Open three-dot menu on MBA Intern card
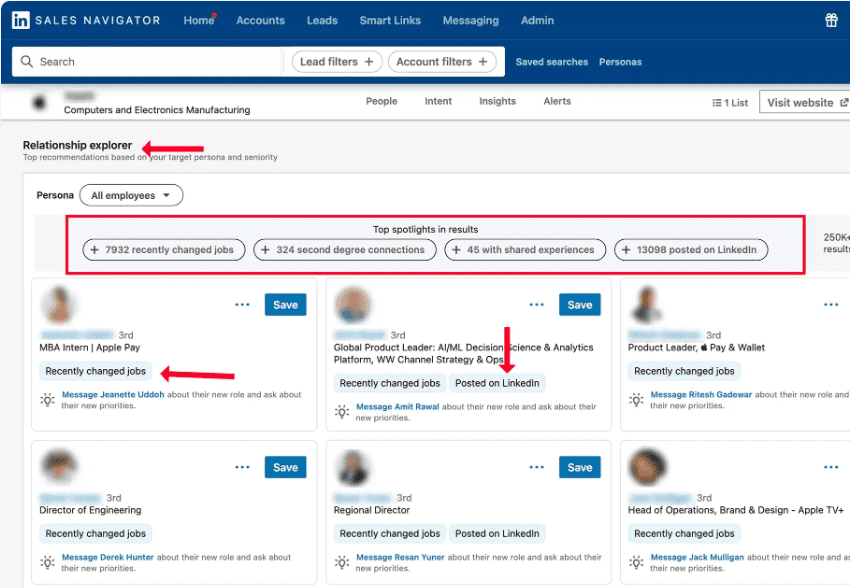Viewport: 850px width, 588px height. (x=242, y=305)
